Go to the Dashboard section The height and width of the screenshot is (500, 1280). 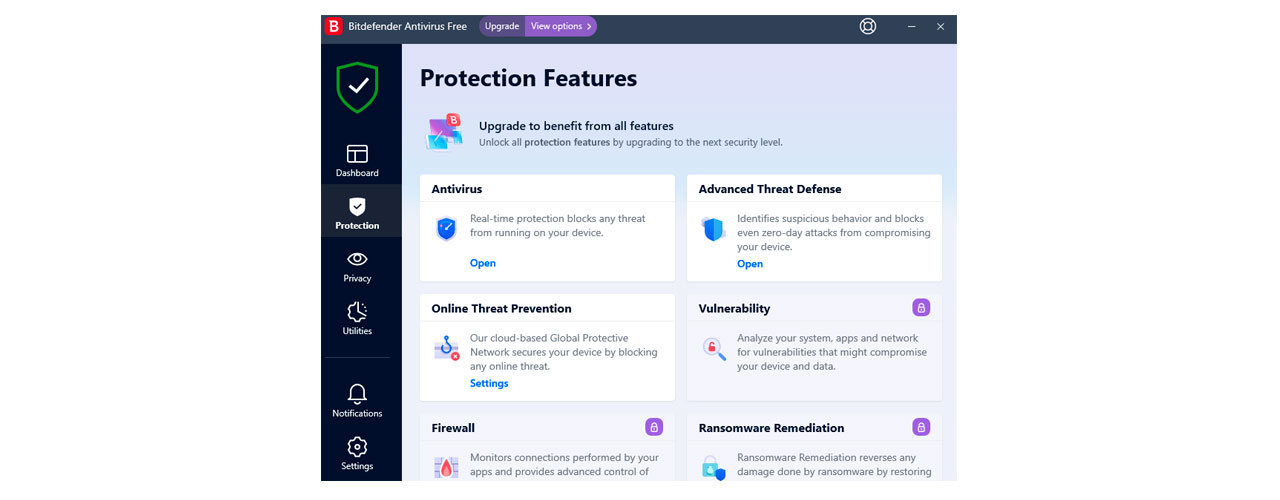pos(357,160)
